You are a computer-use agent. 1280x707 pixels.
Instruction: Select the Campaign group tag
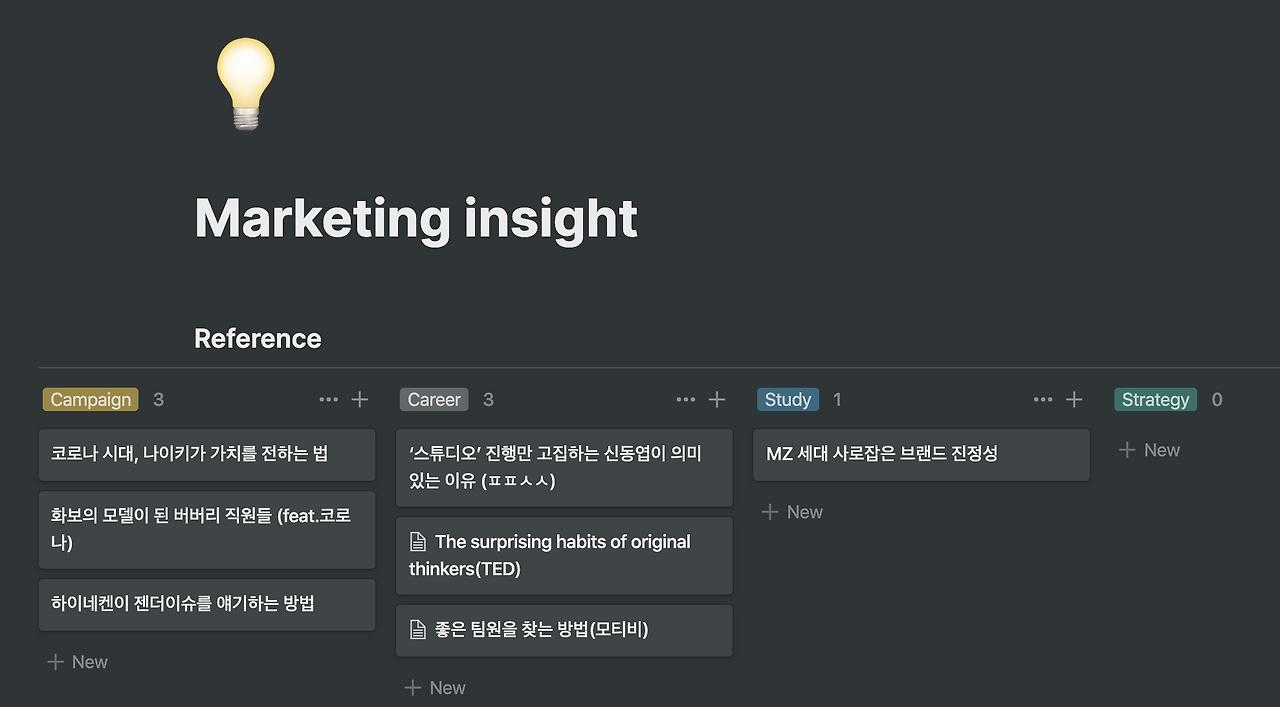pos(91,400)
